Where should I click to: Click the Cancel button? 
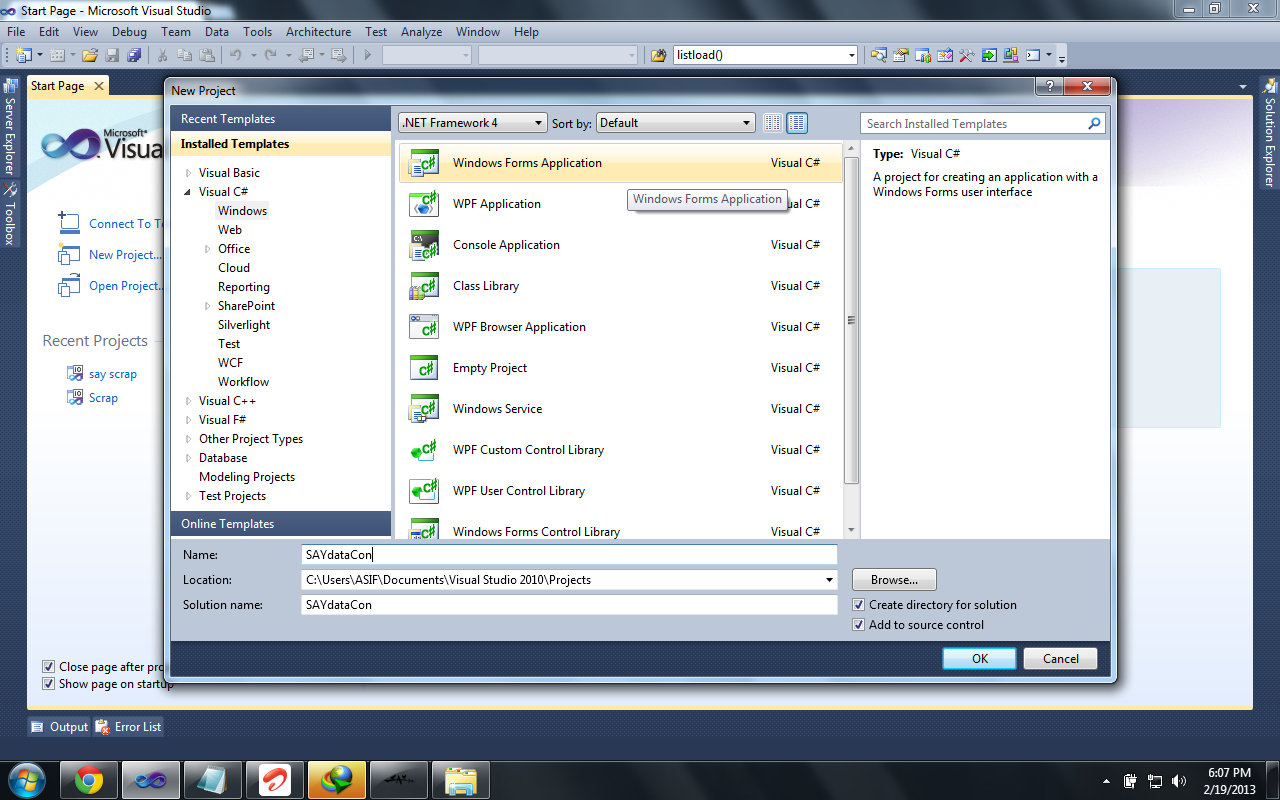[1061, 659]
